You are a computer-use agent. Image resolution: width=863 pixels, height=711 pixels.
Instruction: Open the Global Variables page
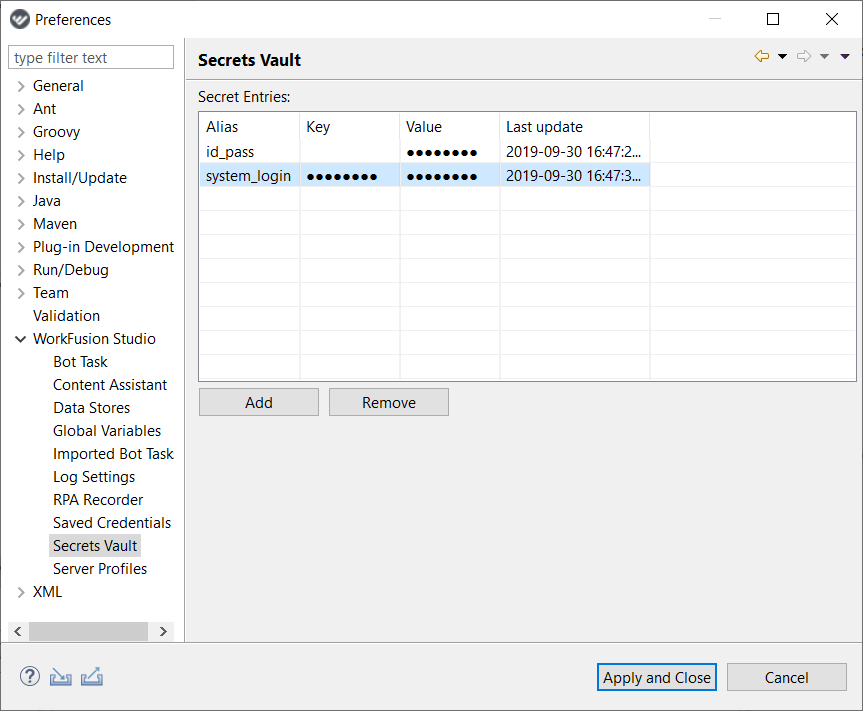pyautogui.click(x=107, y=431)
